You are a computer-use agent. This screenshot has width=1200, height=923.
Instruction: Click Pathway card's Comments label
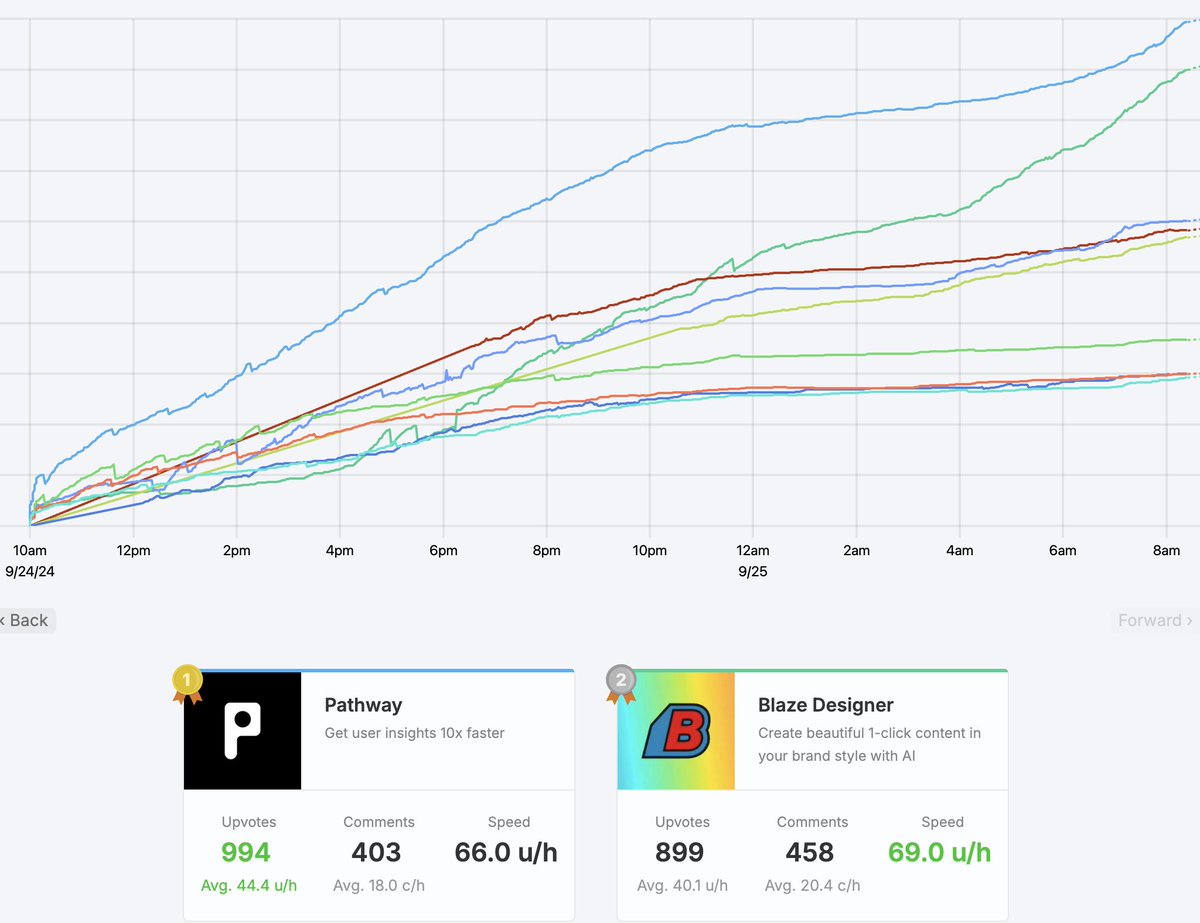[x=379, y=822]
